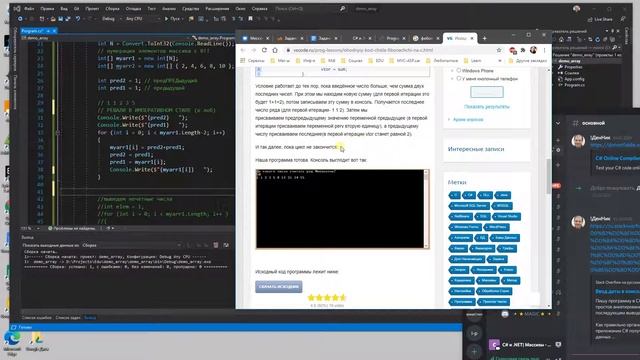Click the Google Drive desktop icon
640x360 pixels.
tap(37, 342)
